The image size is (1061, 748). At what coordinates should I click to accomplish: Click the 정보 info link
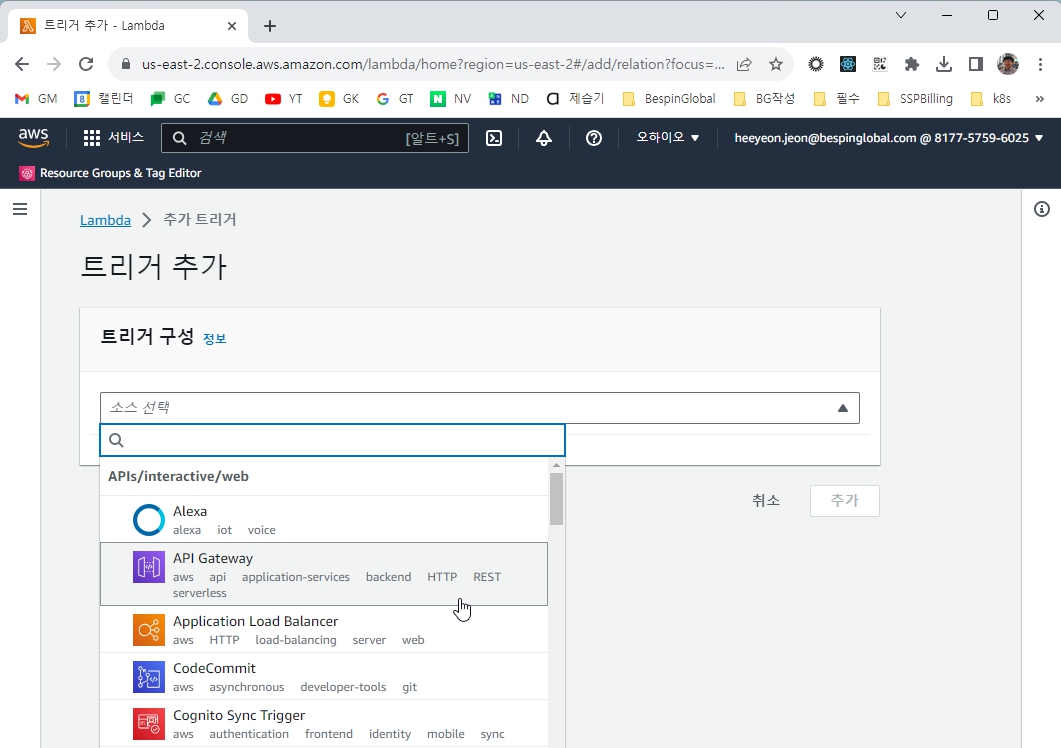215,338
